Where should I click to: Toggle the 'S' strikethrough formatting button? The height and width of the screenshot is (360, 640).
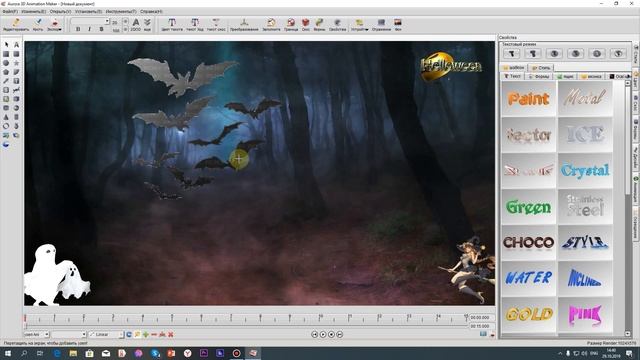pyautogui.click(x=101, y=29)
